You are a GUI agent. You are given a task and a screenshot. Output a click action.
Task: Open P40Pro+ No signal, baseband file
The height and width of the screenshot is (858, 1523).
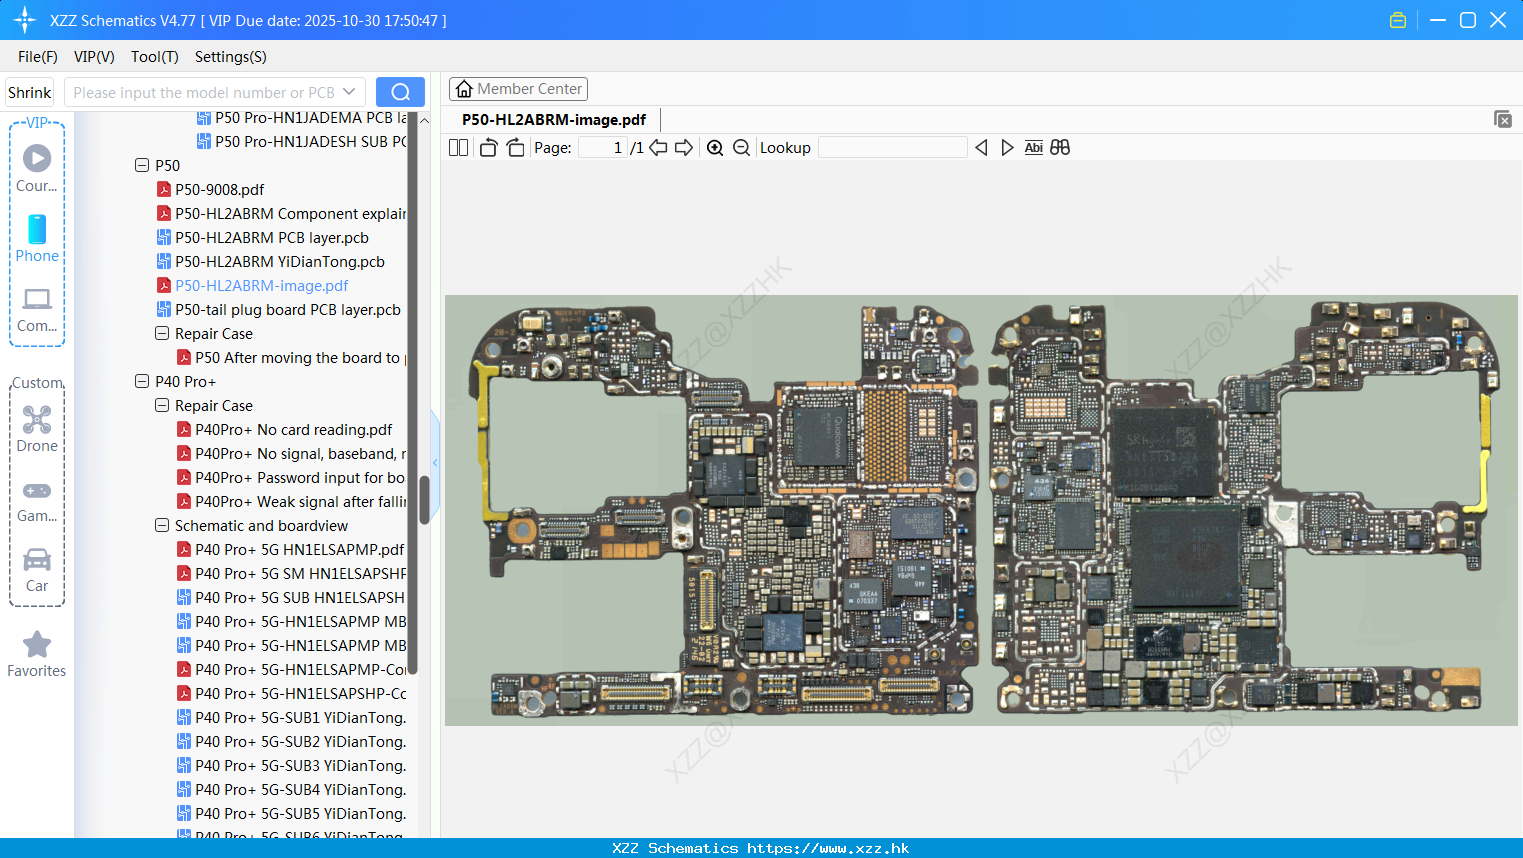292,453
